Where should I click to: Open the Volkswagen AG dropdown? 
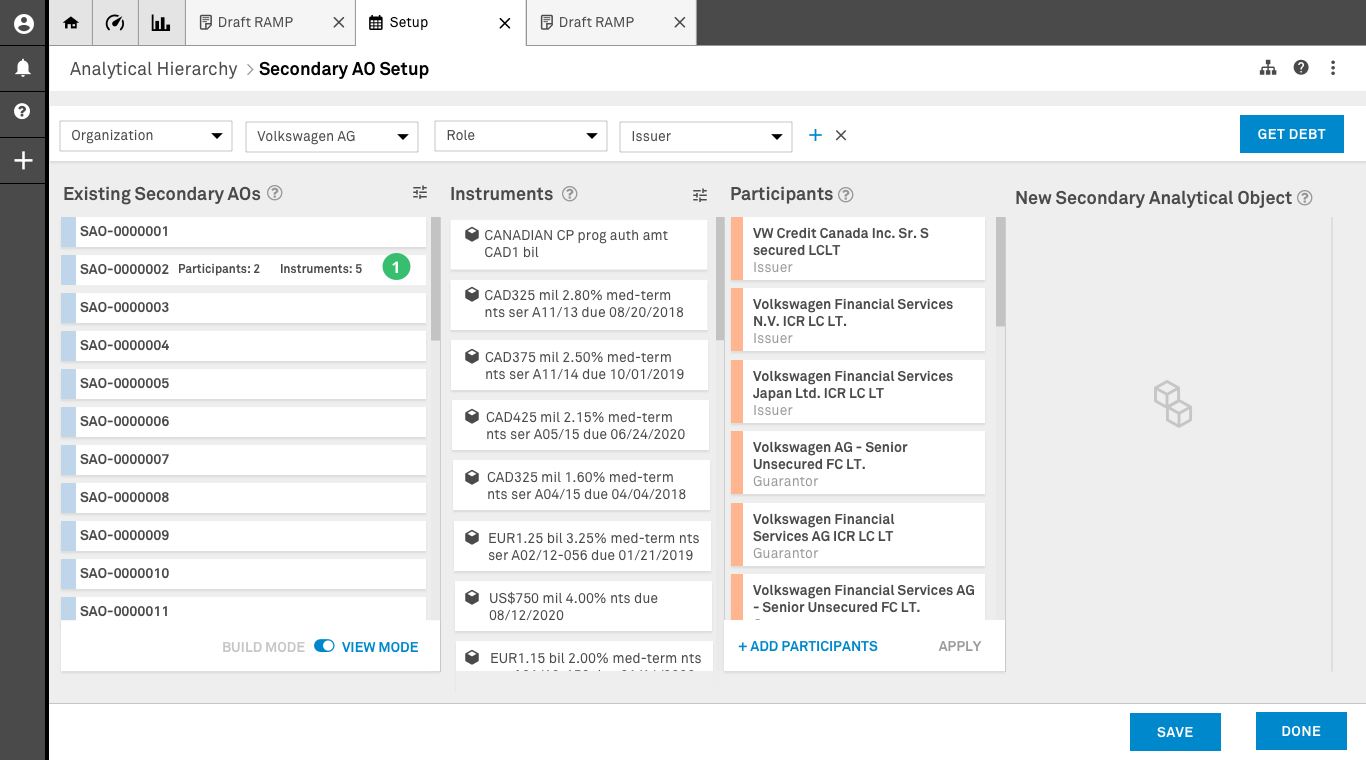[331, 137]
